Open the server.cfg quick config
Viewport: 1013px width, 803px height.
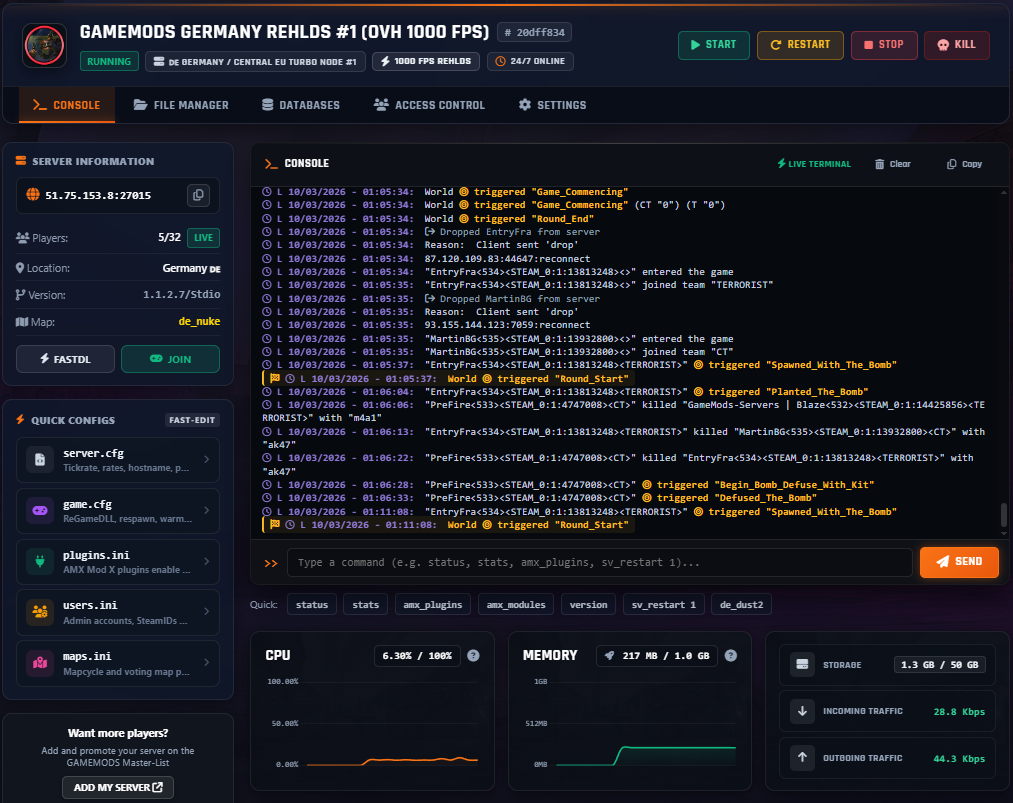pyautogui.click(x=118, y=459)
